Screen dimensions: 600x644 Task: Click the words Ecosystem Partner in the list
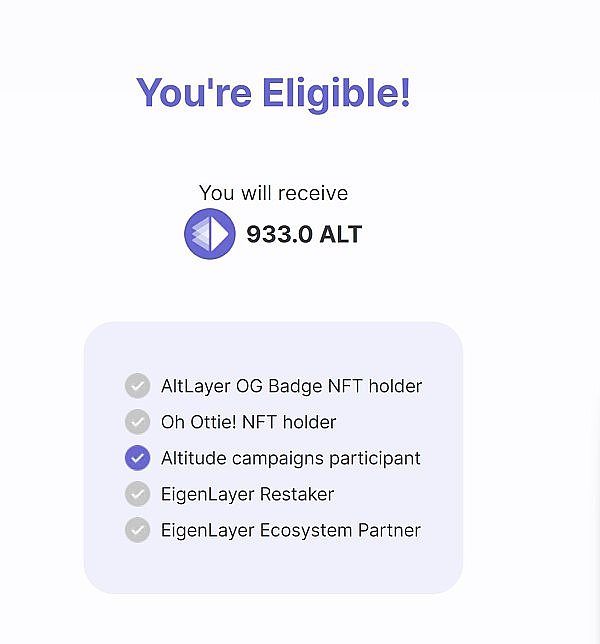click(340, 530)
